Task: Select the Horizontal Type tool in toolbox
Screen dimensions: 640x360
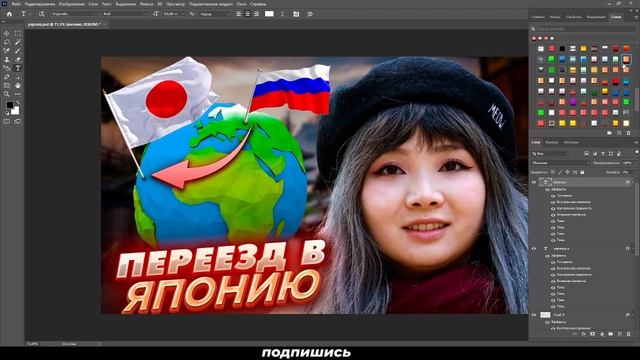Action: (x=18, y=68)
